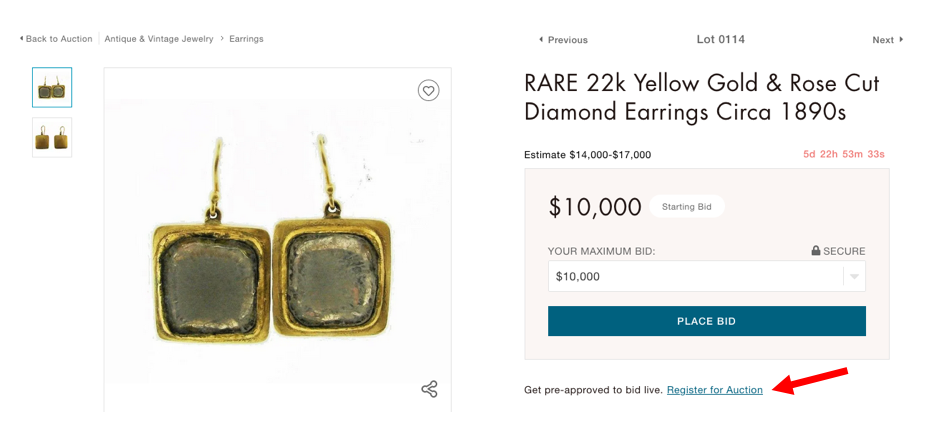The width and height of the screenshot is (940, 423).
Task: Navigate to Previous lot
Action: click(x=567, y=40)
